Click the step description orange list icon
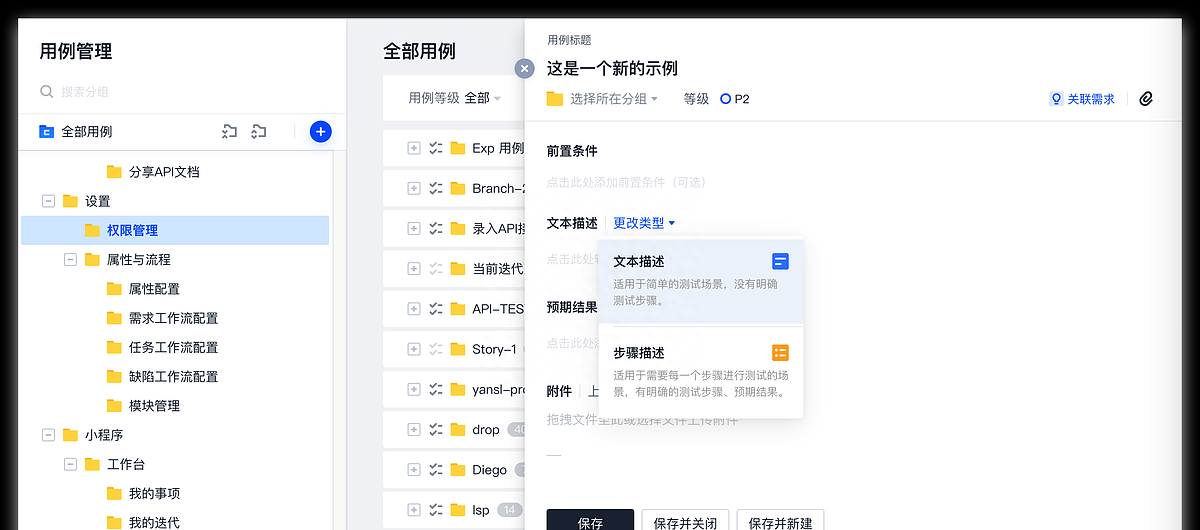The image size is (1200, 530). [780, 352]
